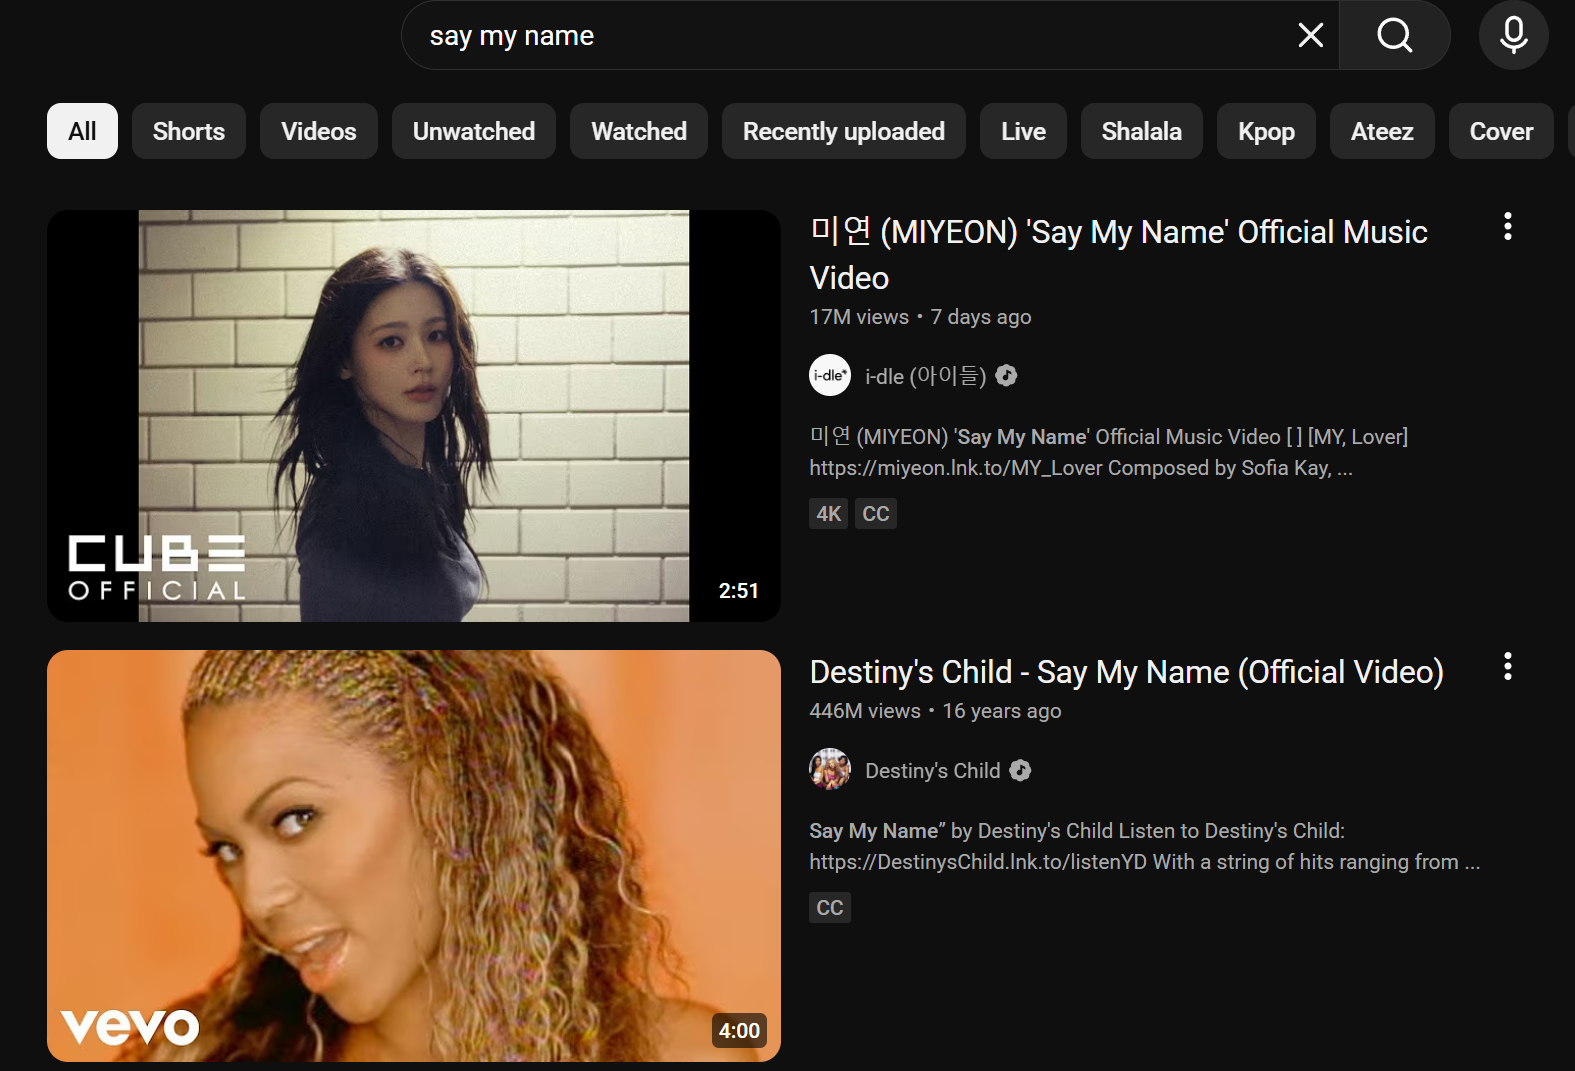Start voice search with the microphone icon

(1514, 36)
